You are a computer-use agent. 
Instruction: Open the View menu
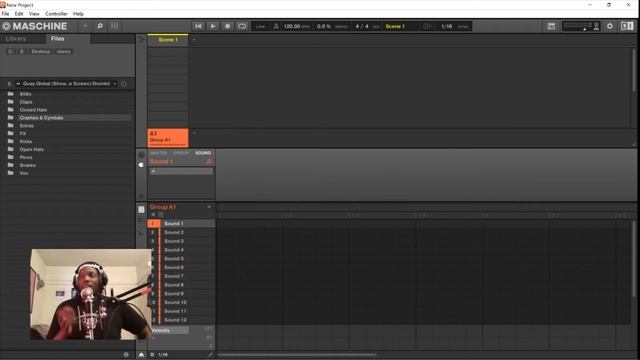click(x=34, y=13)
